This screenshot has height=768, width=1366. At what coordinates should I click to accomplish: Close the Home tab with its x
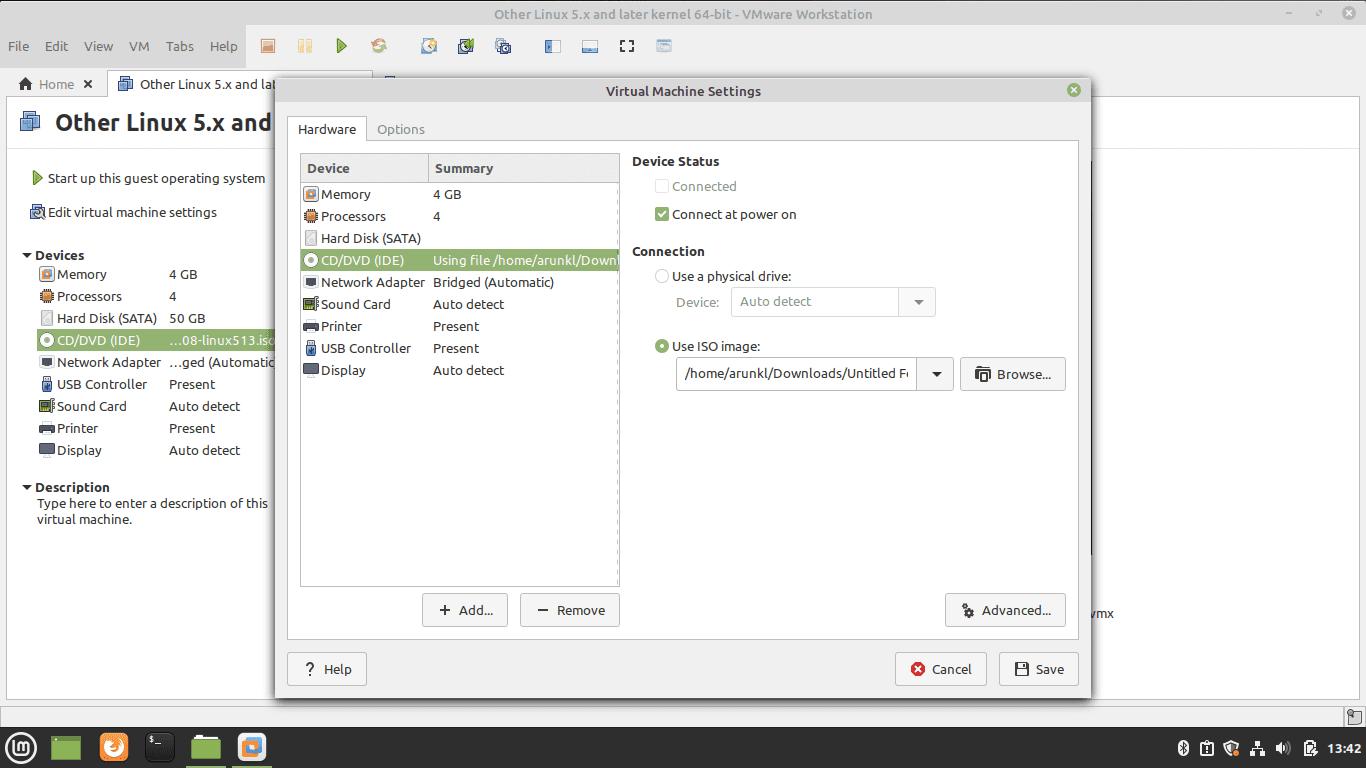[x=88, y=84]
